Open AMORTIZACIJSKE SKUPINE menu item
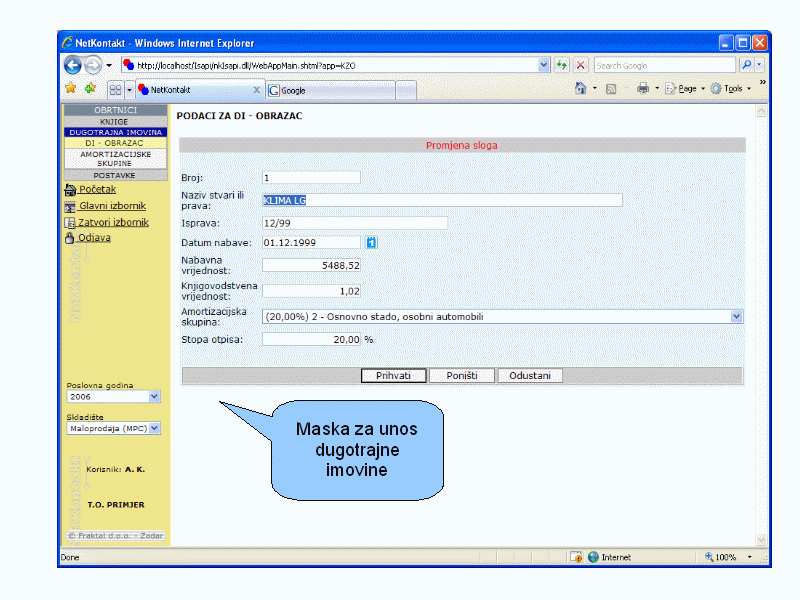This screenshot has width=800, height=600. [115, 159]
